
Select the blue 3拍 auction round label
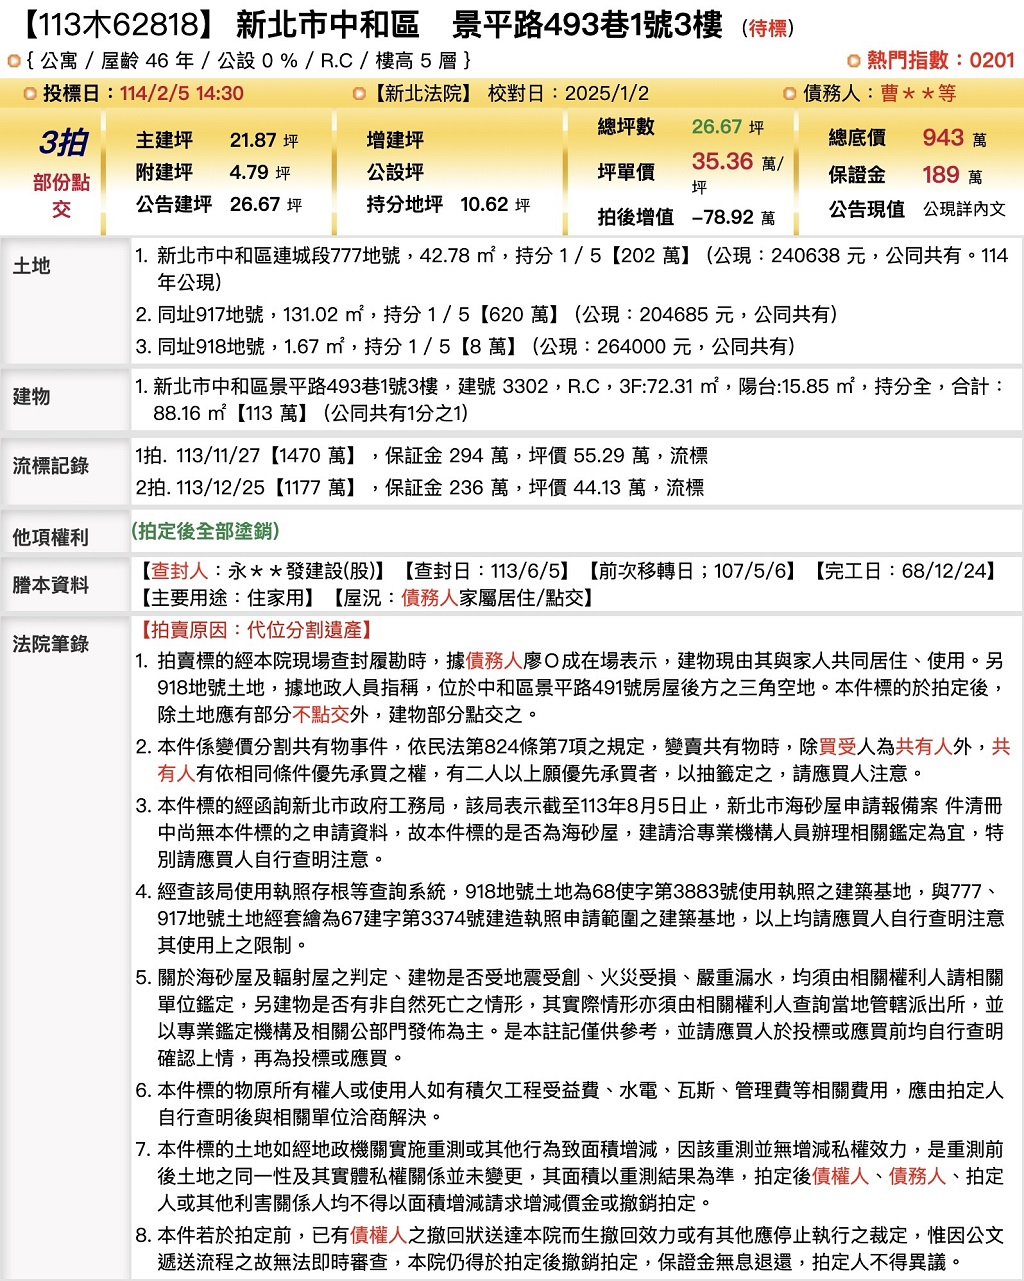[62, 143]
